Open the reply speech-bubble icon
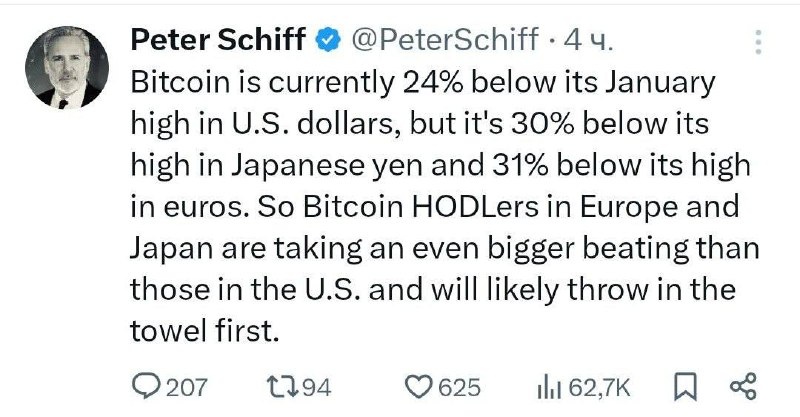This screenshot has height=417, width=800. tap(146, 386)
